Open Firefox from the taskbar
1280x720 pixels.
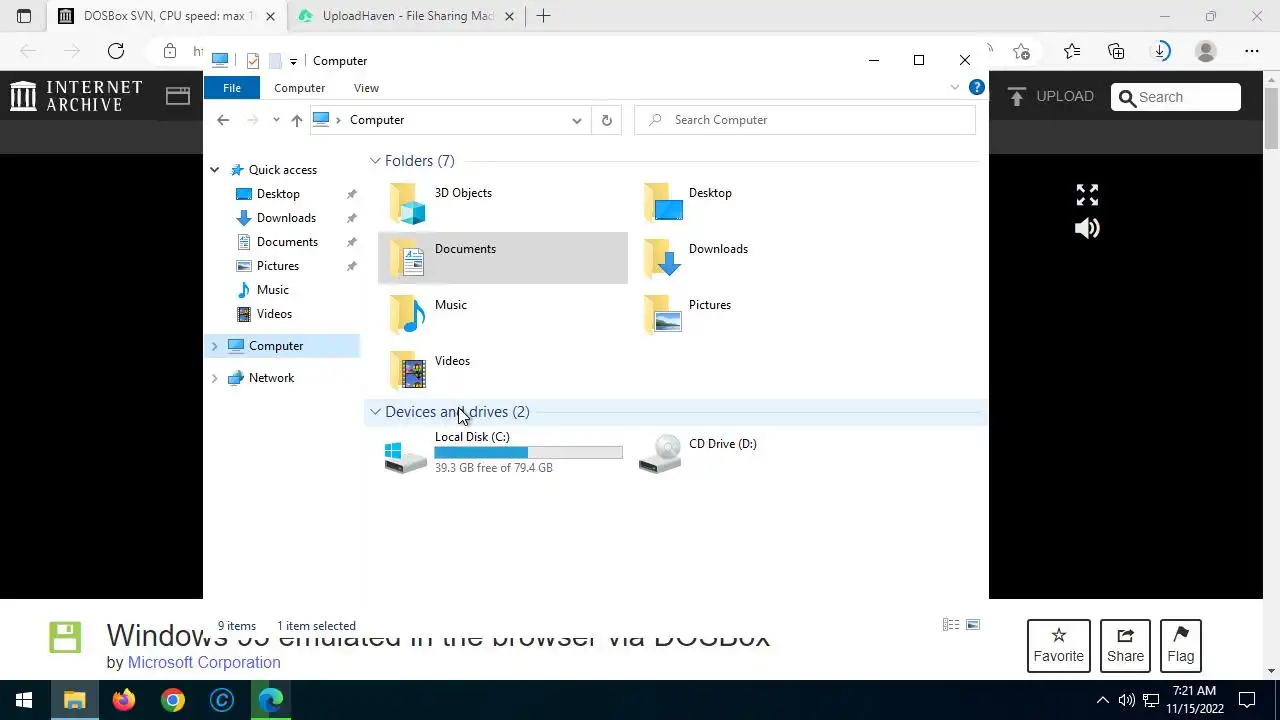tap(124, 700)
